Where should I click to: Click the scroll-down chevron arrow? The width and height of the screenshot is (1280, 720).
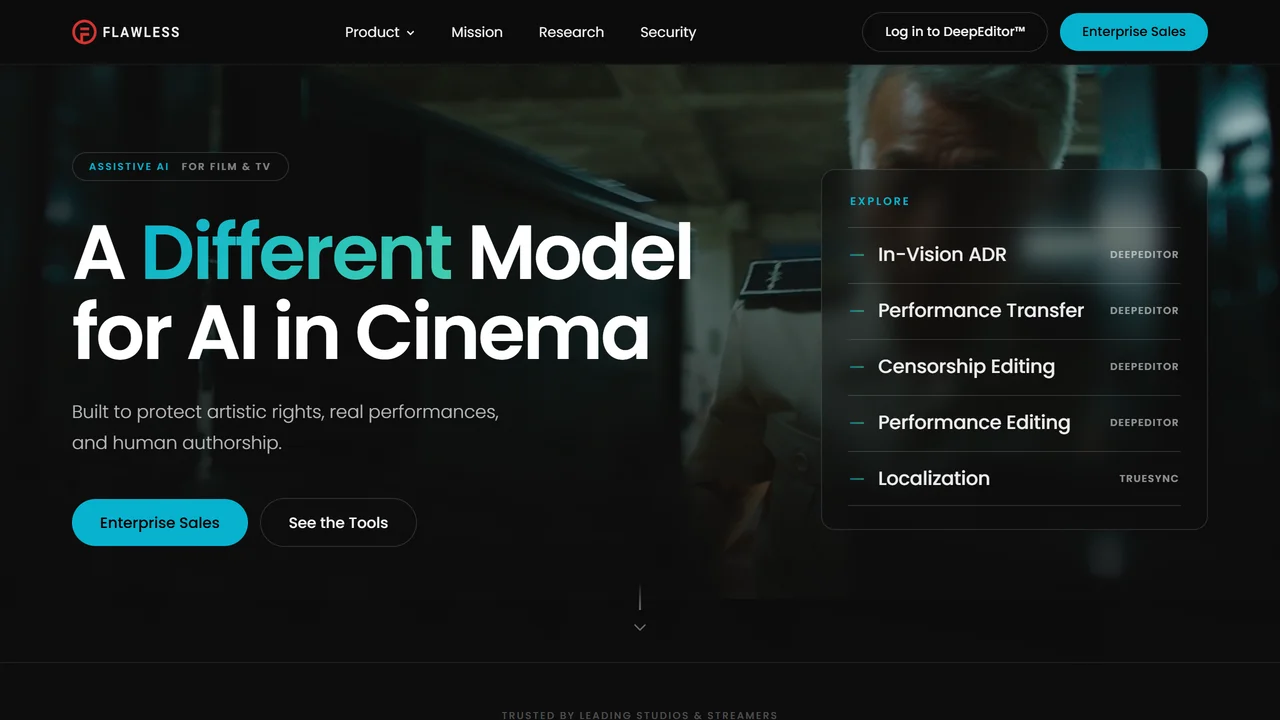click(640, 627)
